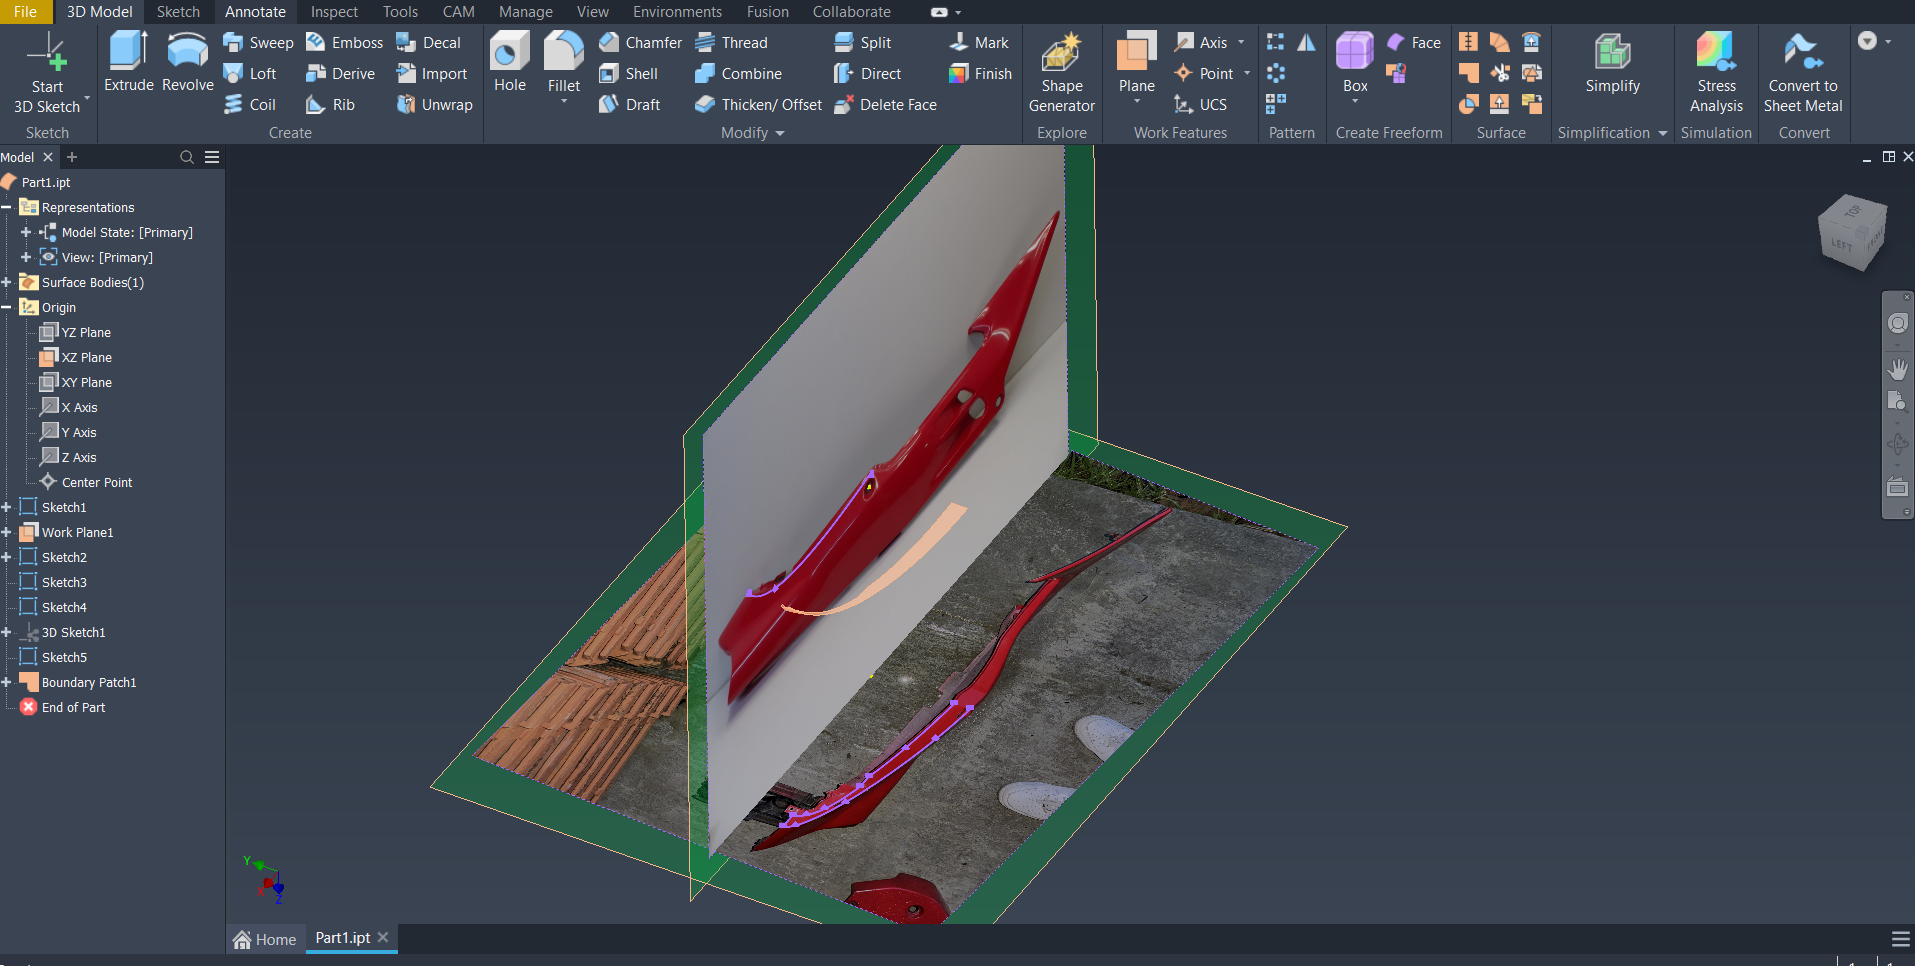Expand the Boundary Patch1 feature
The width and height of the screenshot is (1915, 966).
coord(7,683)
